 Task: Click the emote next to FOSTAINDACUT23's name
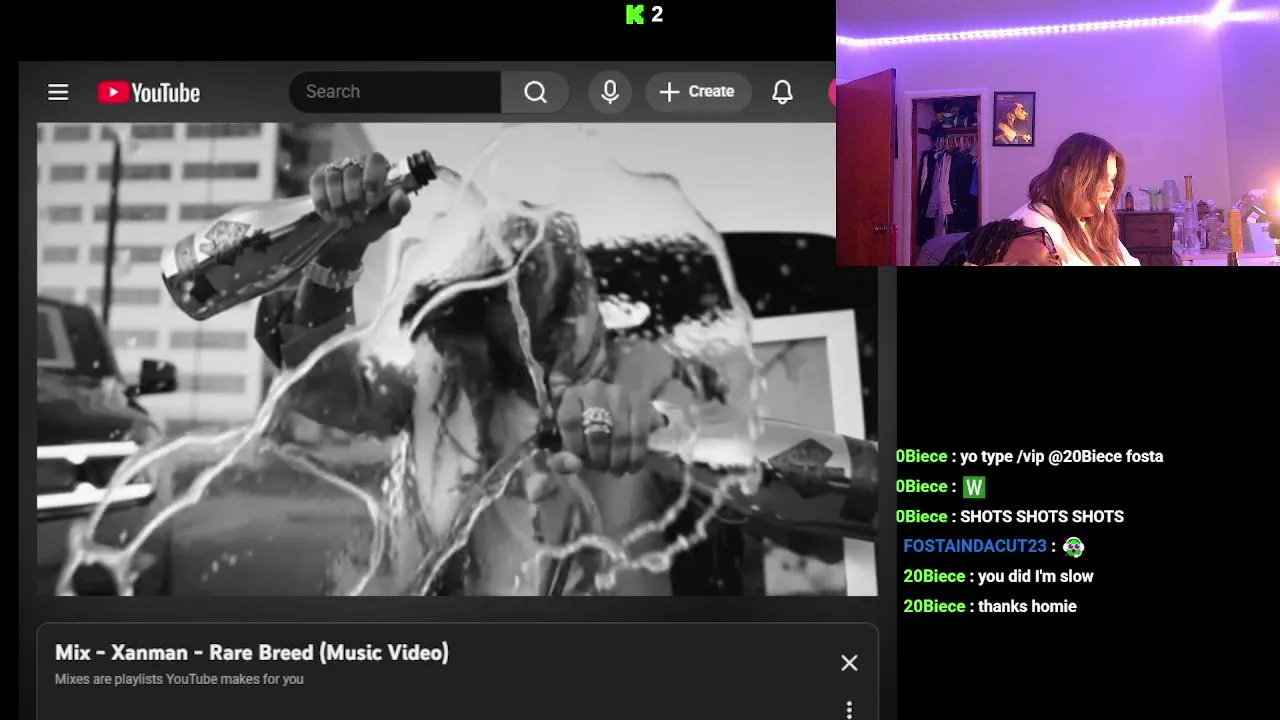coord(1074,546)
